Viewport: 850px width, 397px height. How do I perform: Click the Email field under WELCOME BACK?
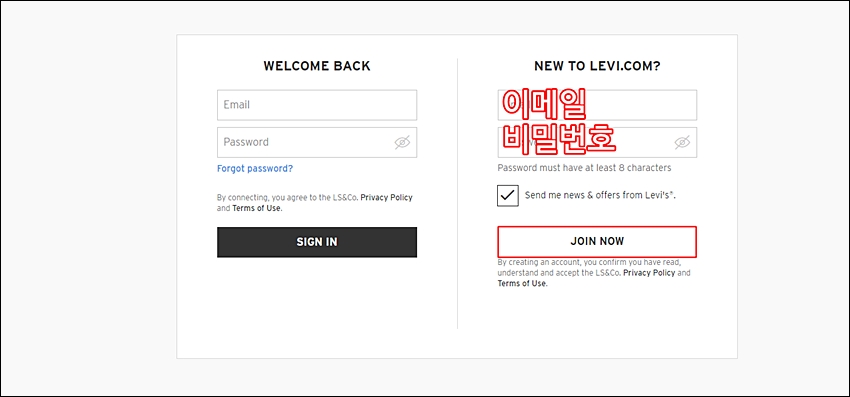[317, 105]
